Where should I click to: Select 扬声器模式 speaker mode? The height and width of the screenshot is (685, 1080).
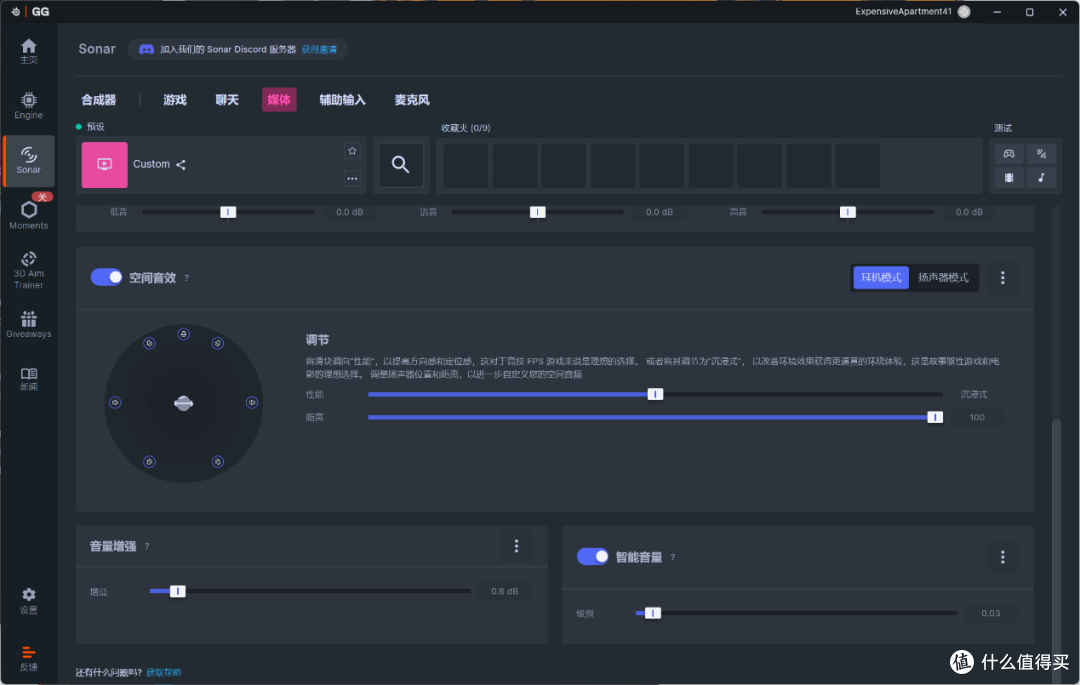(943, 277)
